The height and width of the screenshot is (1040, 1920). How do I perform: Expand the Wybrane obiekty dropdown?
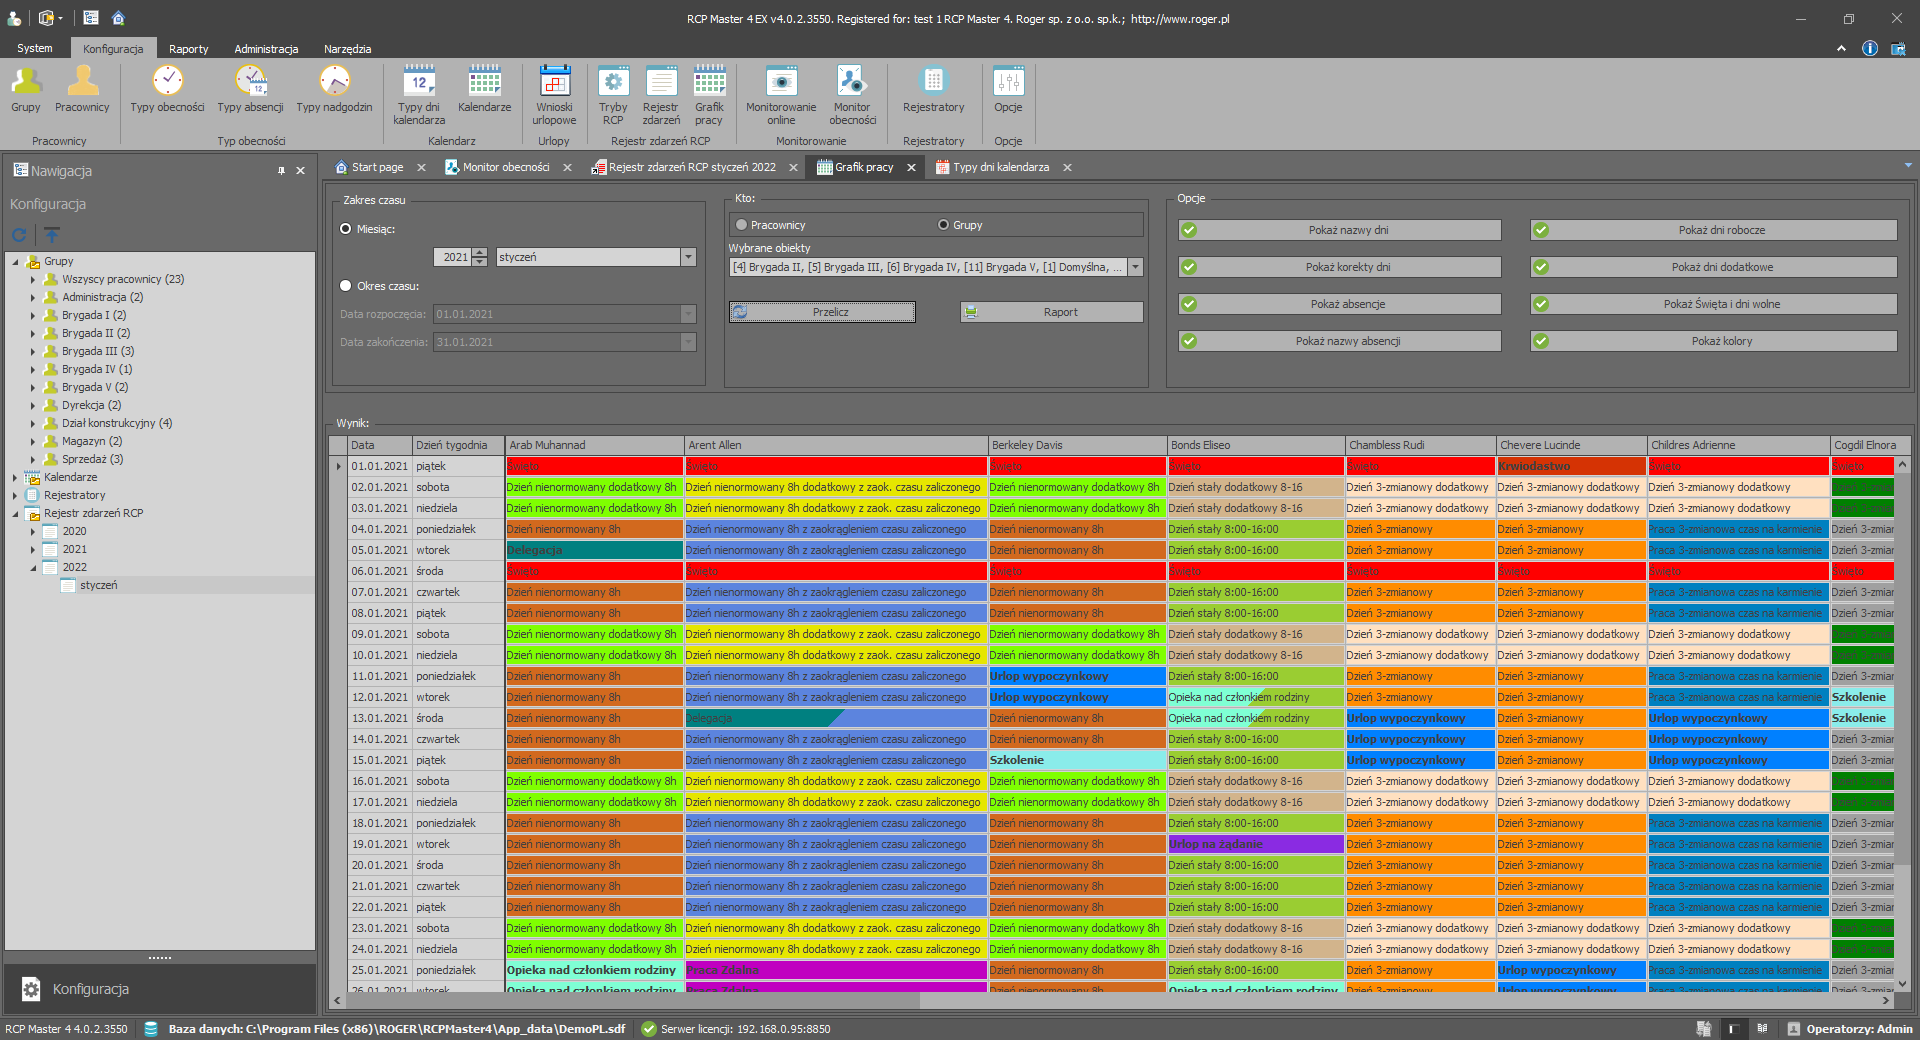click(x=1135, y=267)
